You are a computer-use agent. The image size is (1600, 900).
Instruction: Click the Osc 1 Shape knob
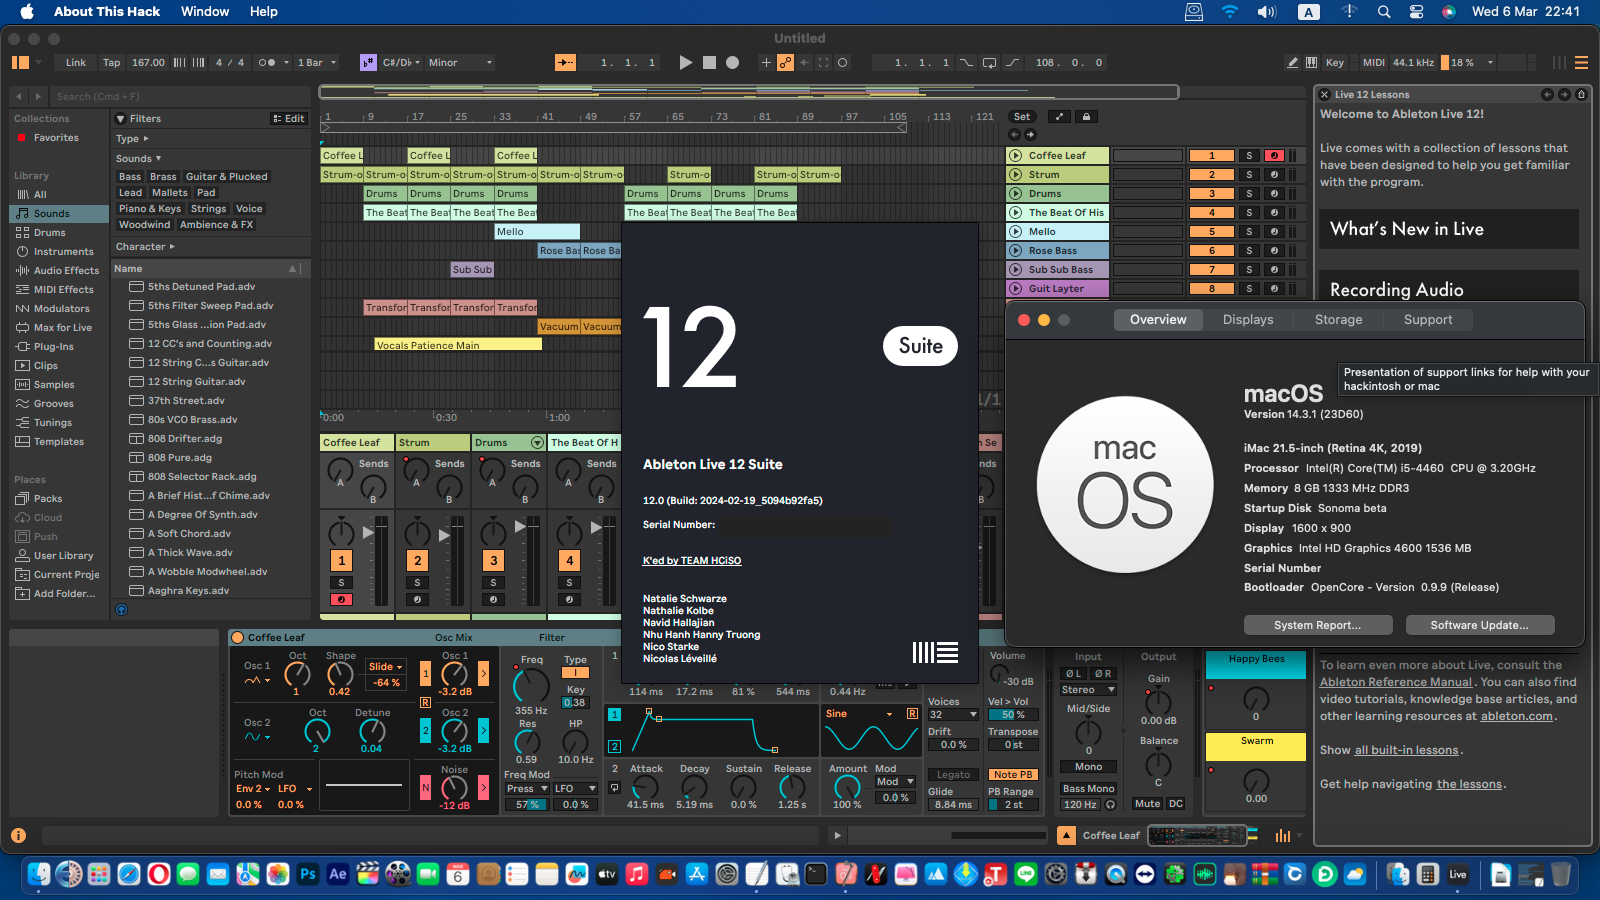pyautogui.click(x=340, y=675)
